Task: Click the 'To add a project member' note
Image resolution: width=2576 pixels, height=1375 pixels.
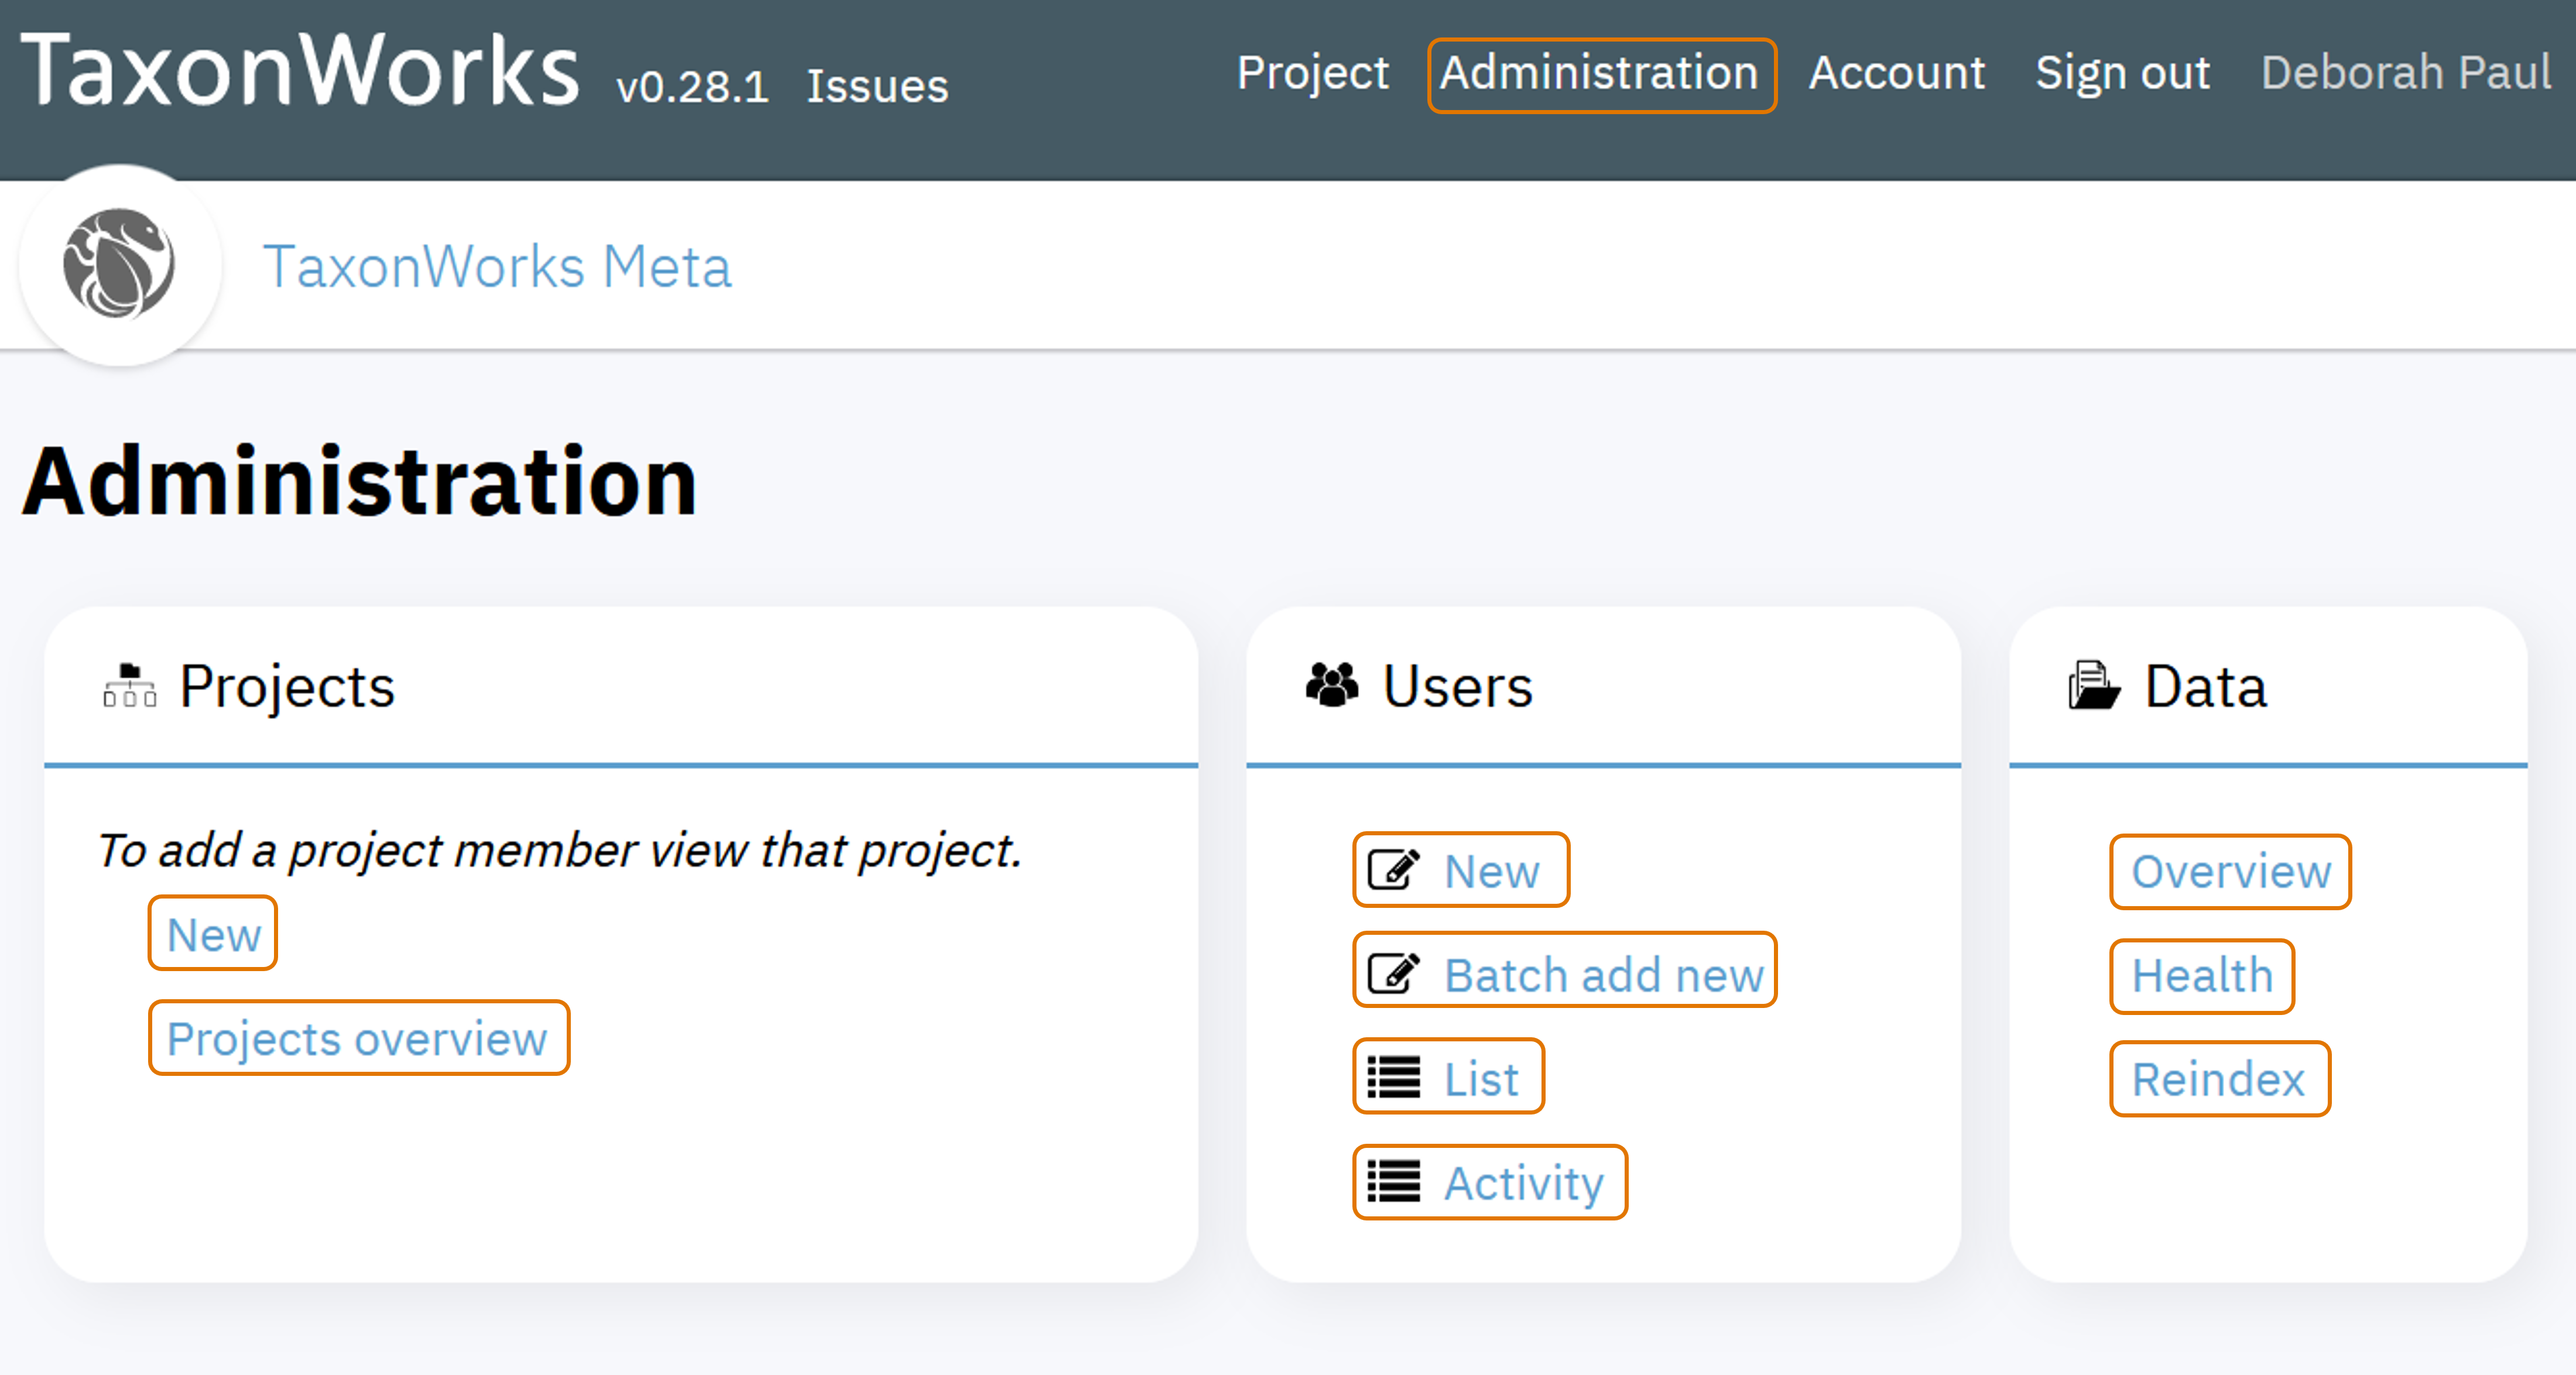Action: pos(559,851)
